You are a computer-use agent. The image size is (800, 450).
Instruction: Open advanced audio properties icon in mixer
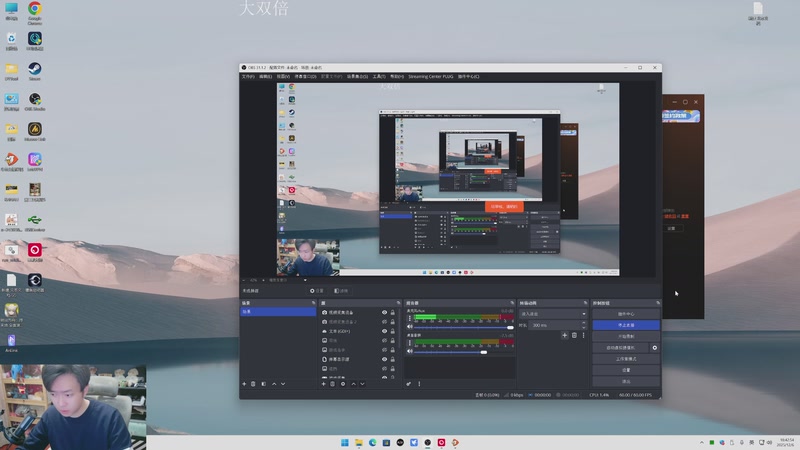tap(409, 384)
